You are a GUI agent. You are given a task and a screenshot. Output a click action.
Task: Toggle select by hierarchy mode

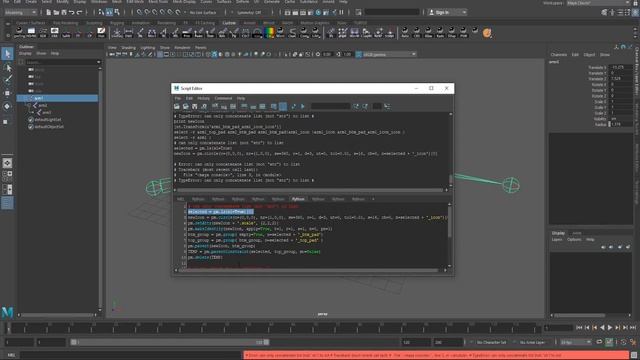pos(101,13)
